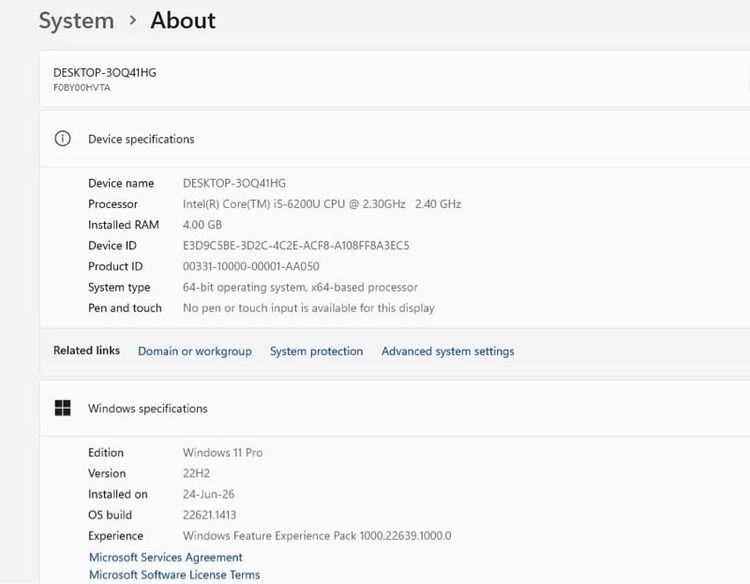Screen dimensions: 750x584
Task: Select Edition value Windows 11 Pro
Action: click(x=223, y=452)
